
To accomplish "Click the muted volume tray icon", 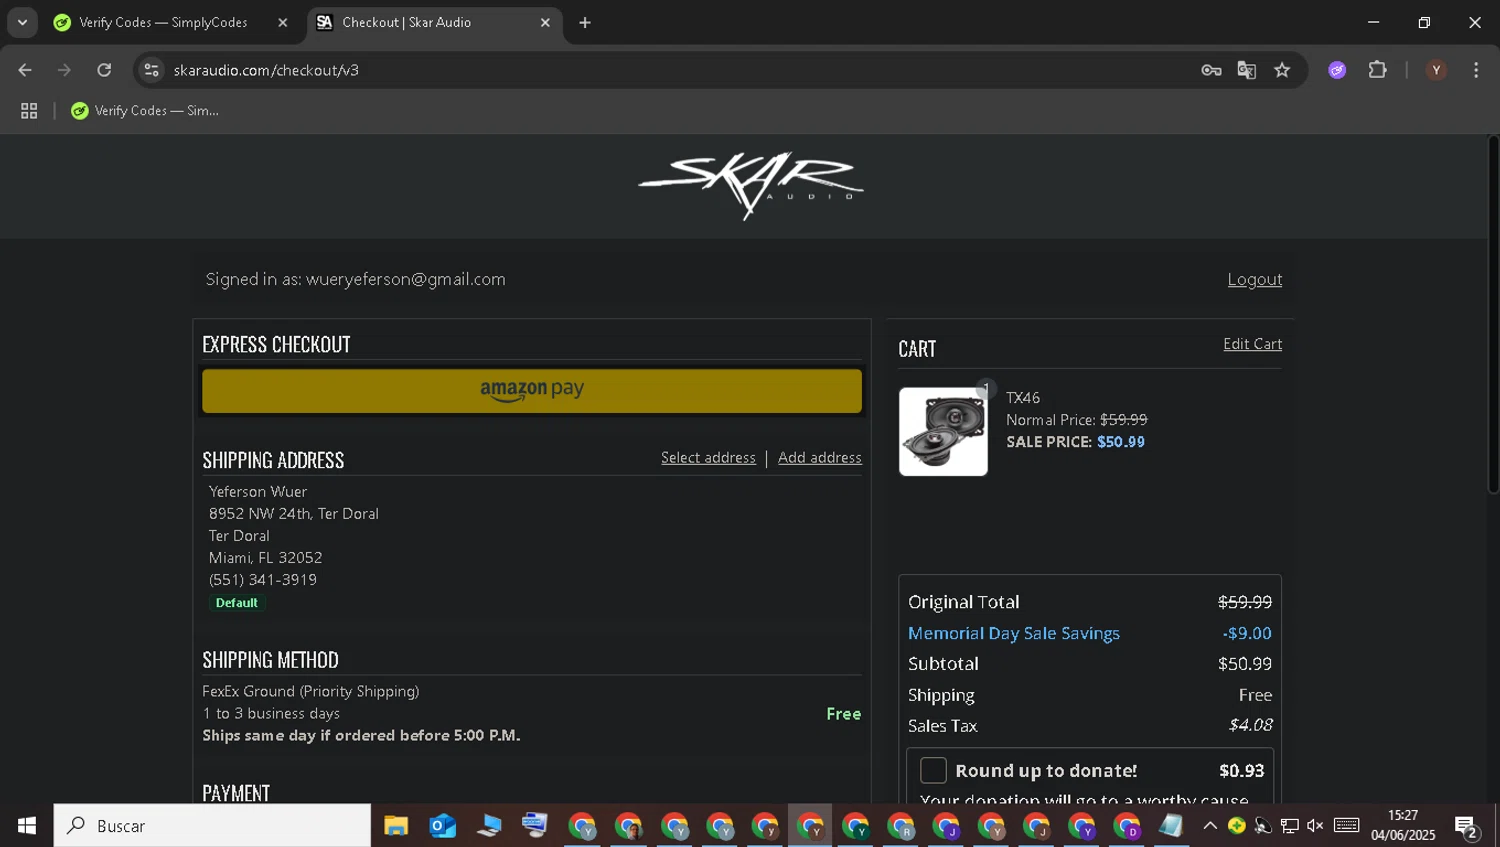I will tap(1315, 826).
